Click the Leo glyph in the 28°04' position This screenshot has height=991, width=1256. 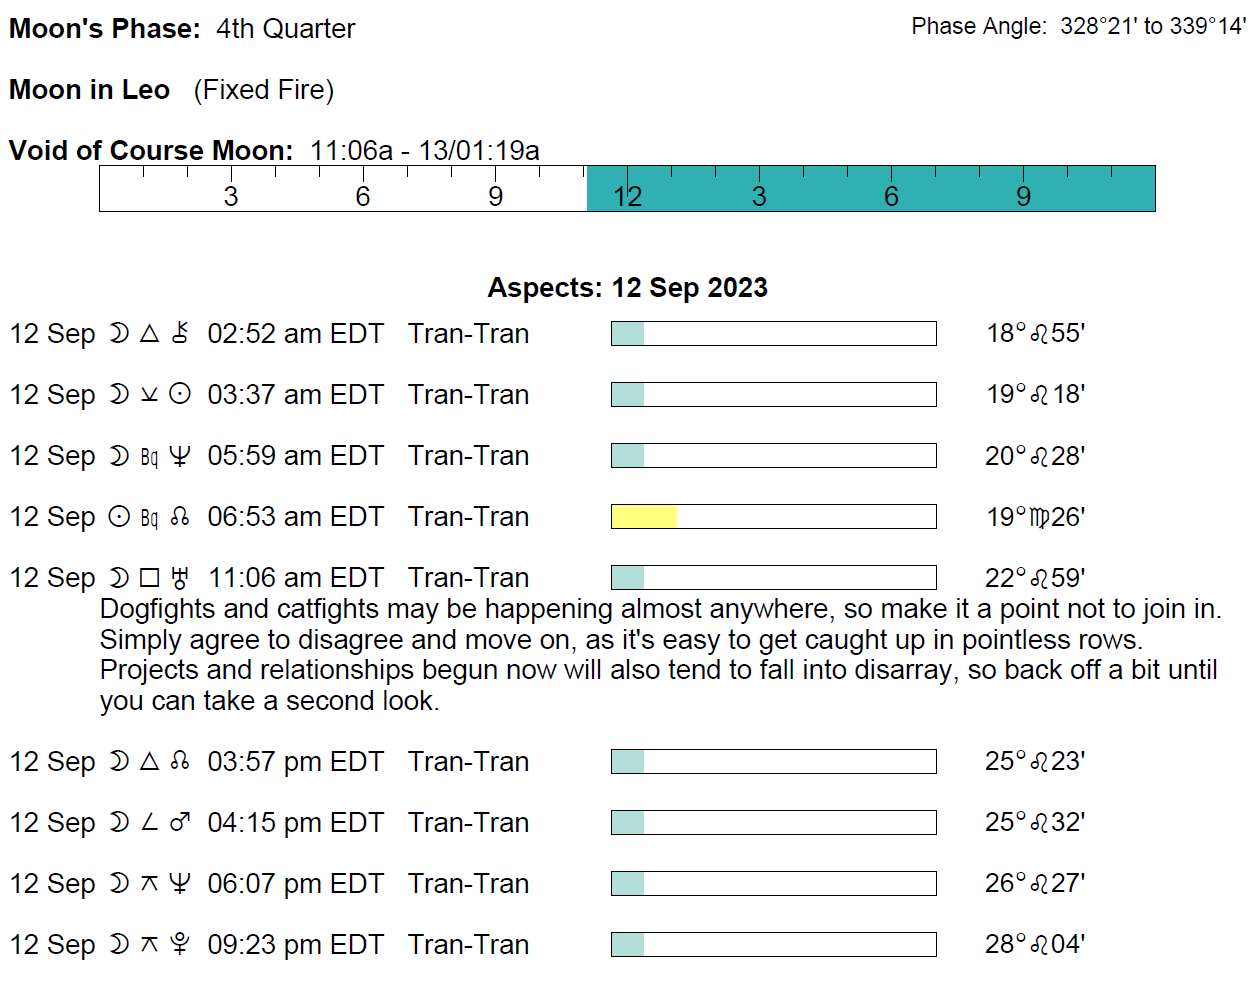1040,945
